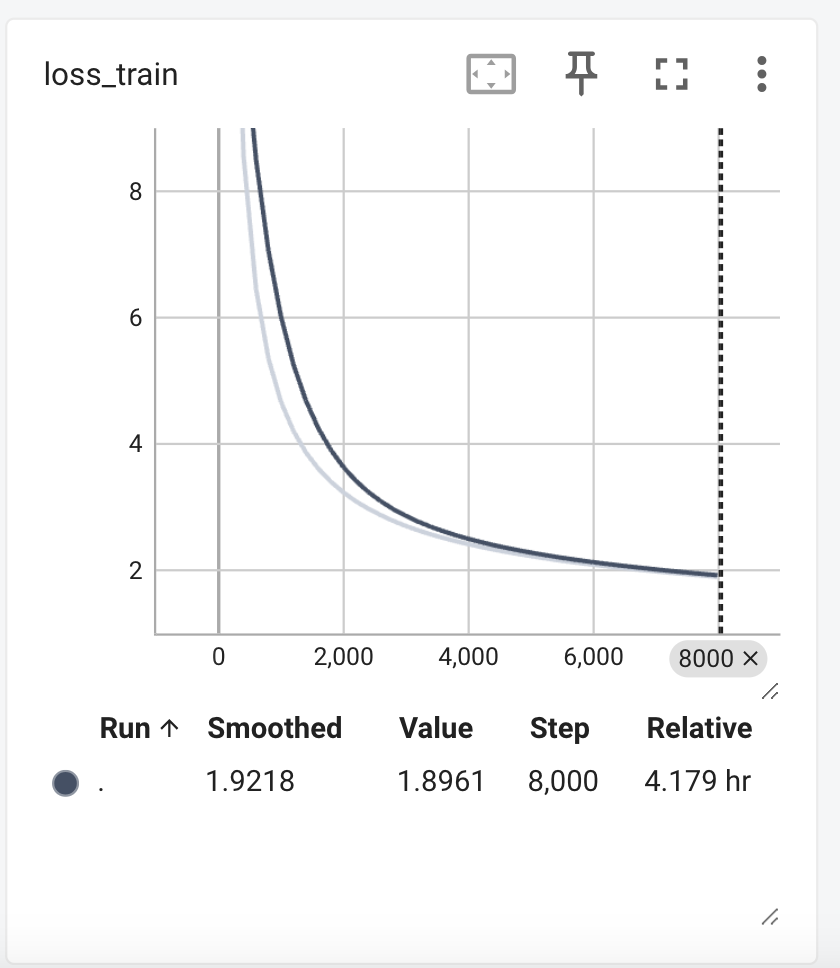Click the Value column header
Viewport: 840px width, 968px height.
click(436, 728)
